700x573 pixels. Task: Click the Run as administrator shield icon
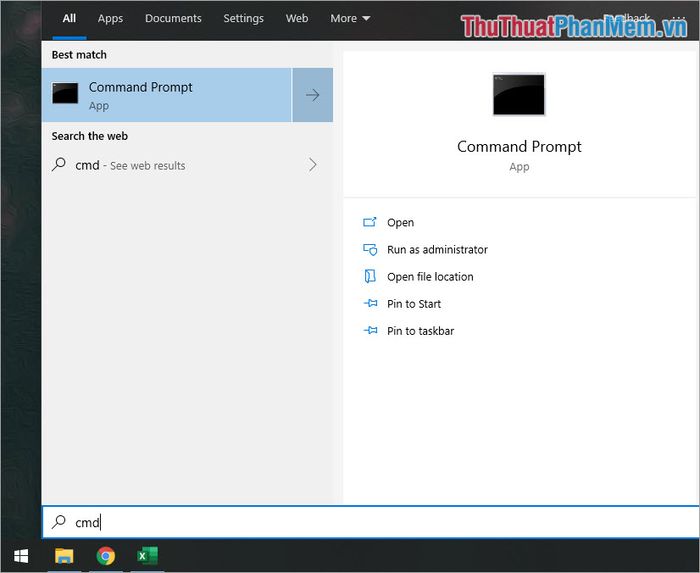(370, 249)
